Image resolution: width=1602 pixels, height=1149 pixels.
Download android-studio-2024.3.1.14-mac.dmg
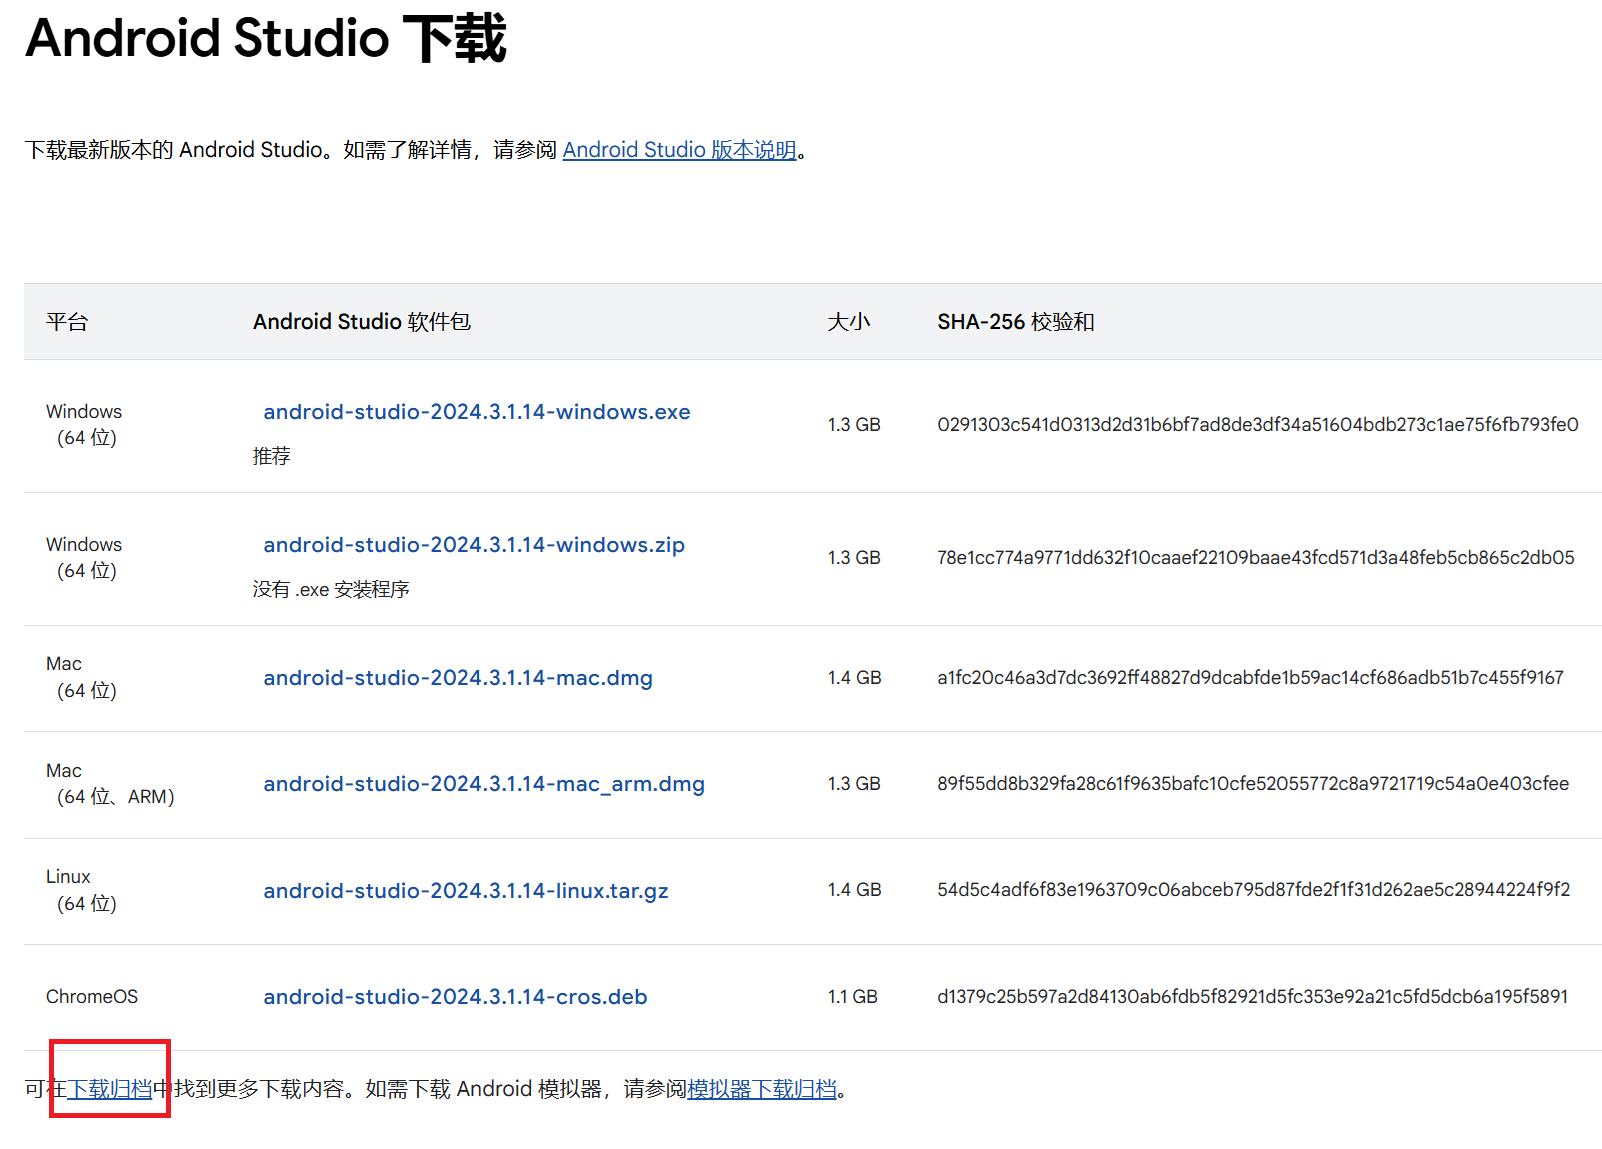tap(458, 678)
